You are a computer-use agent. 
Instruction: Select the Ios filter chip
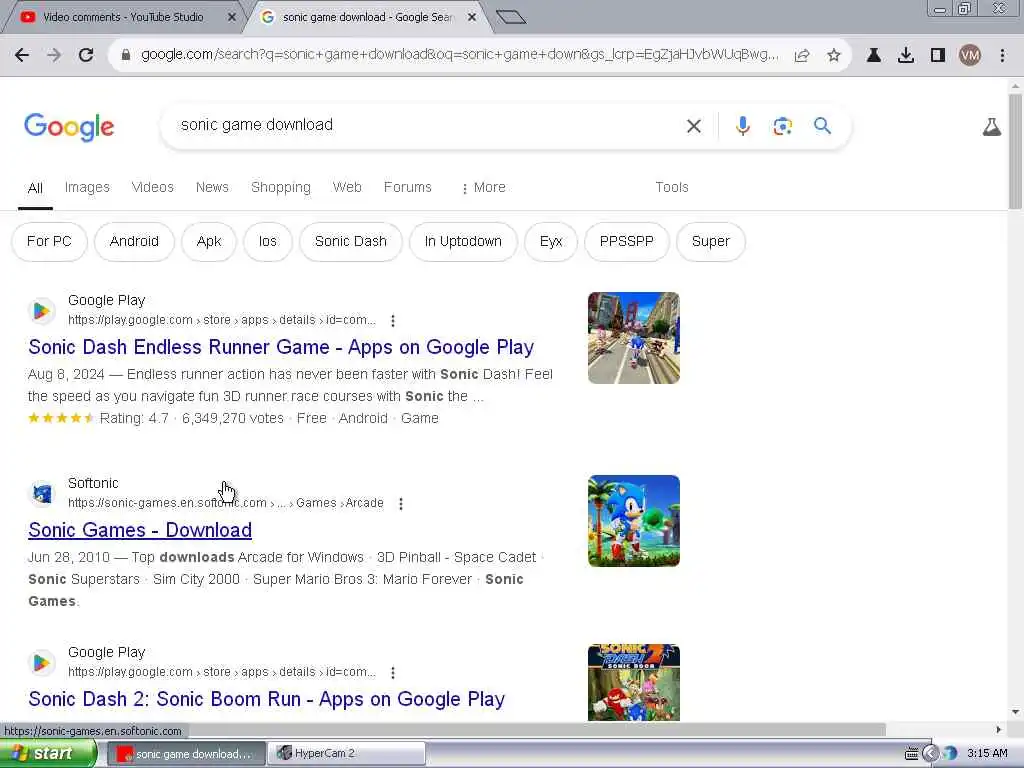pos(268,242)
